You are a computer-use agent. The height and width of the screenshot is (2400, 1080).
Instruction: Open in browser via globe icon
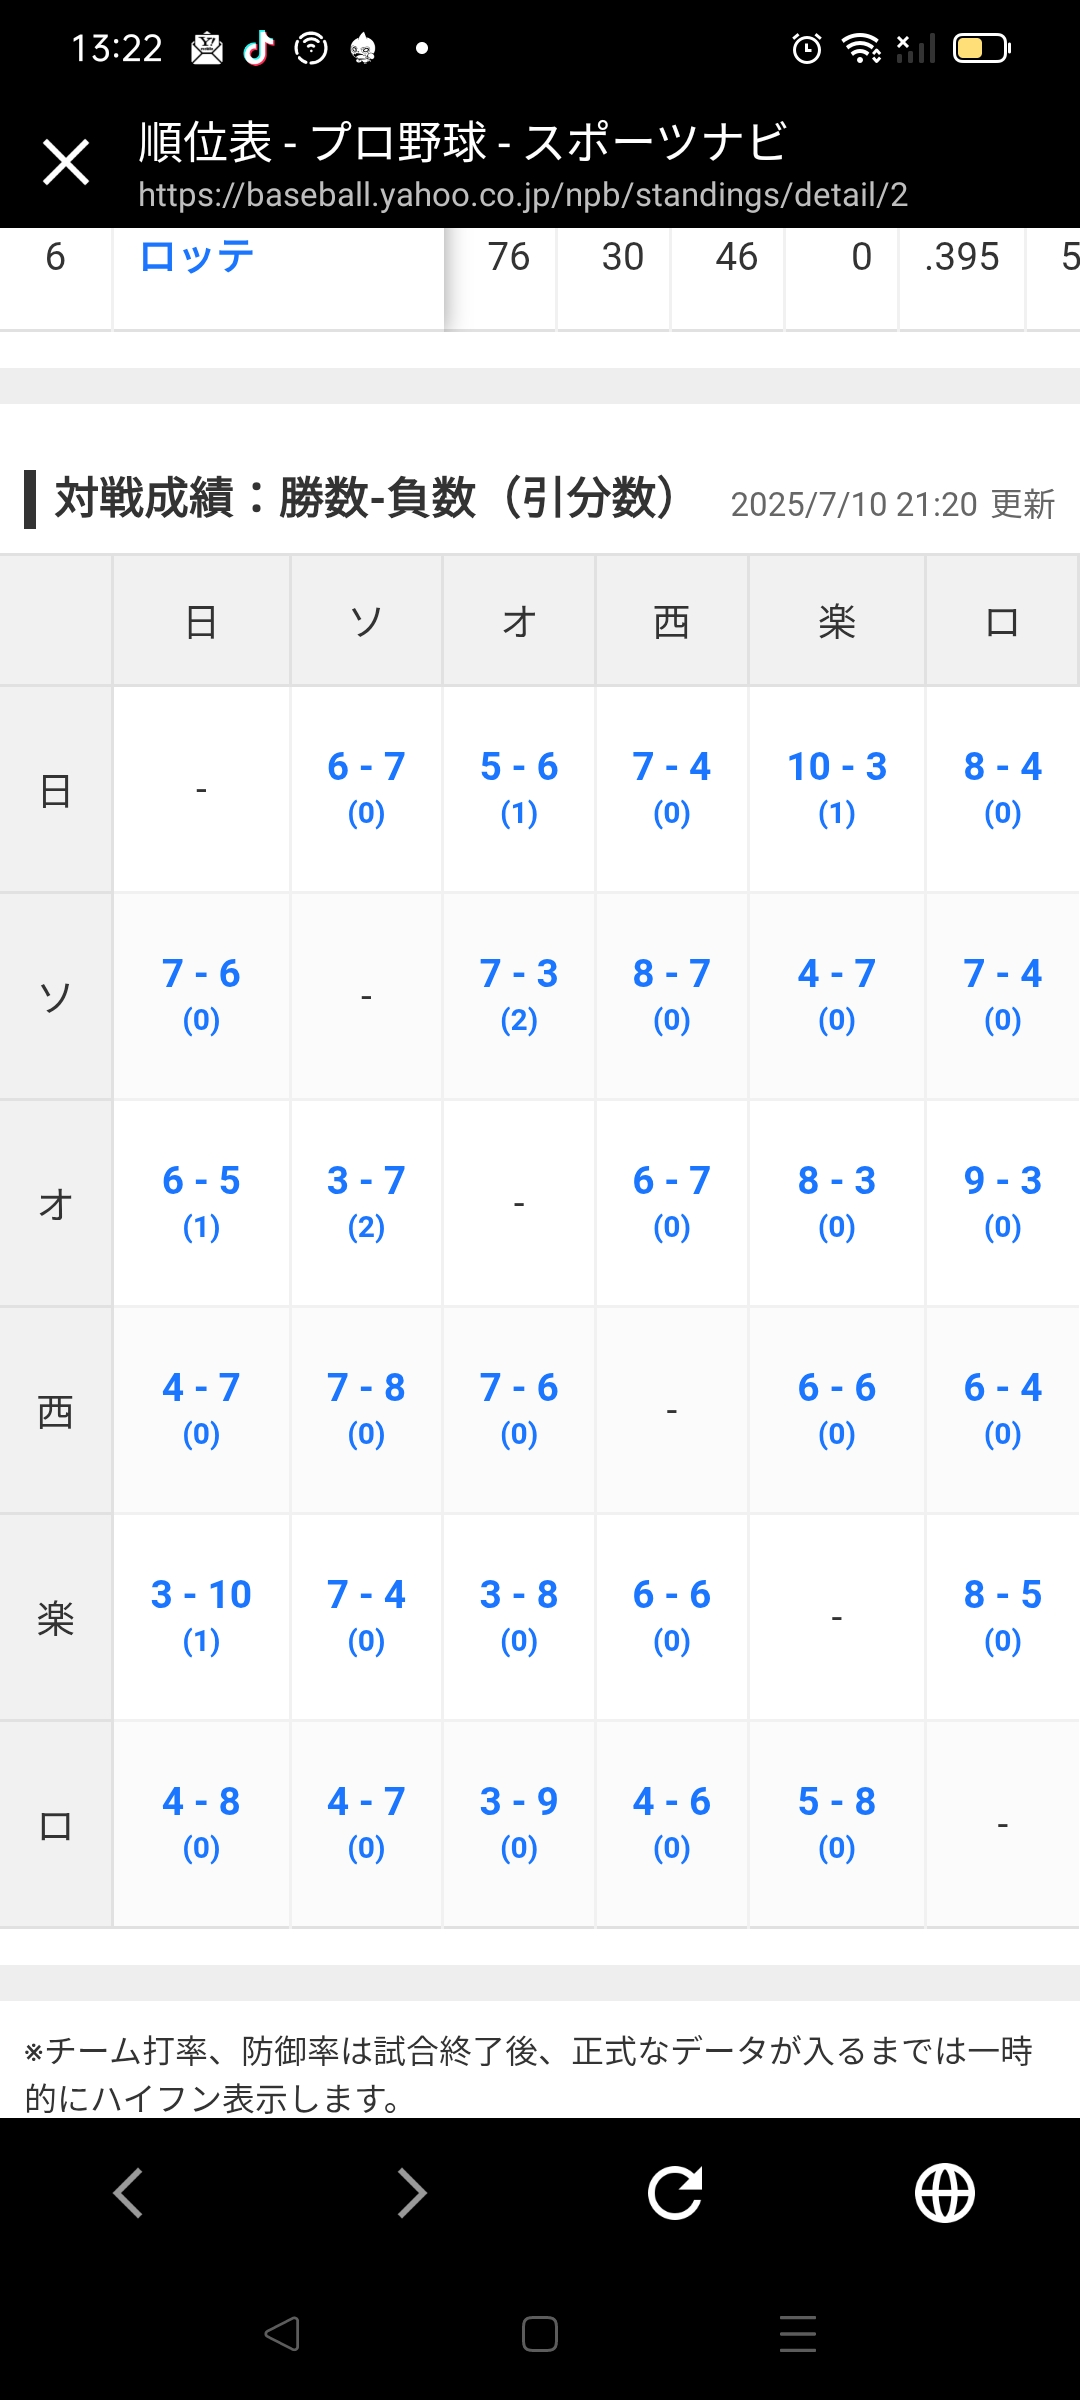click(945, 2193)
